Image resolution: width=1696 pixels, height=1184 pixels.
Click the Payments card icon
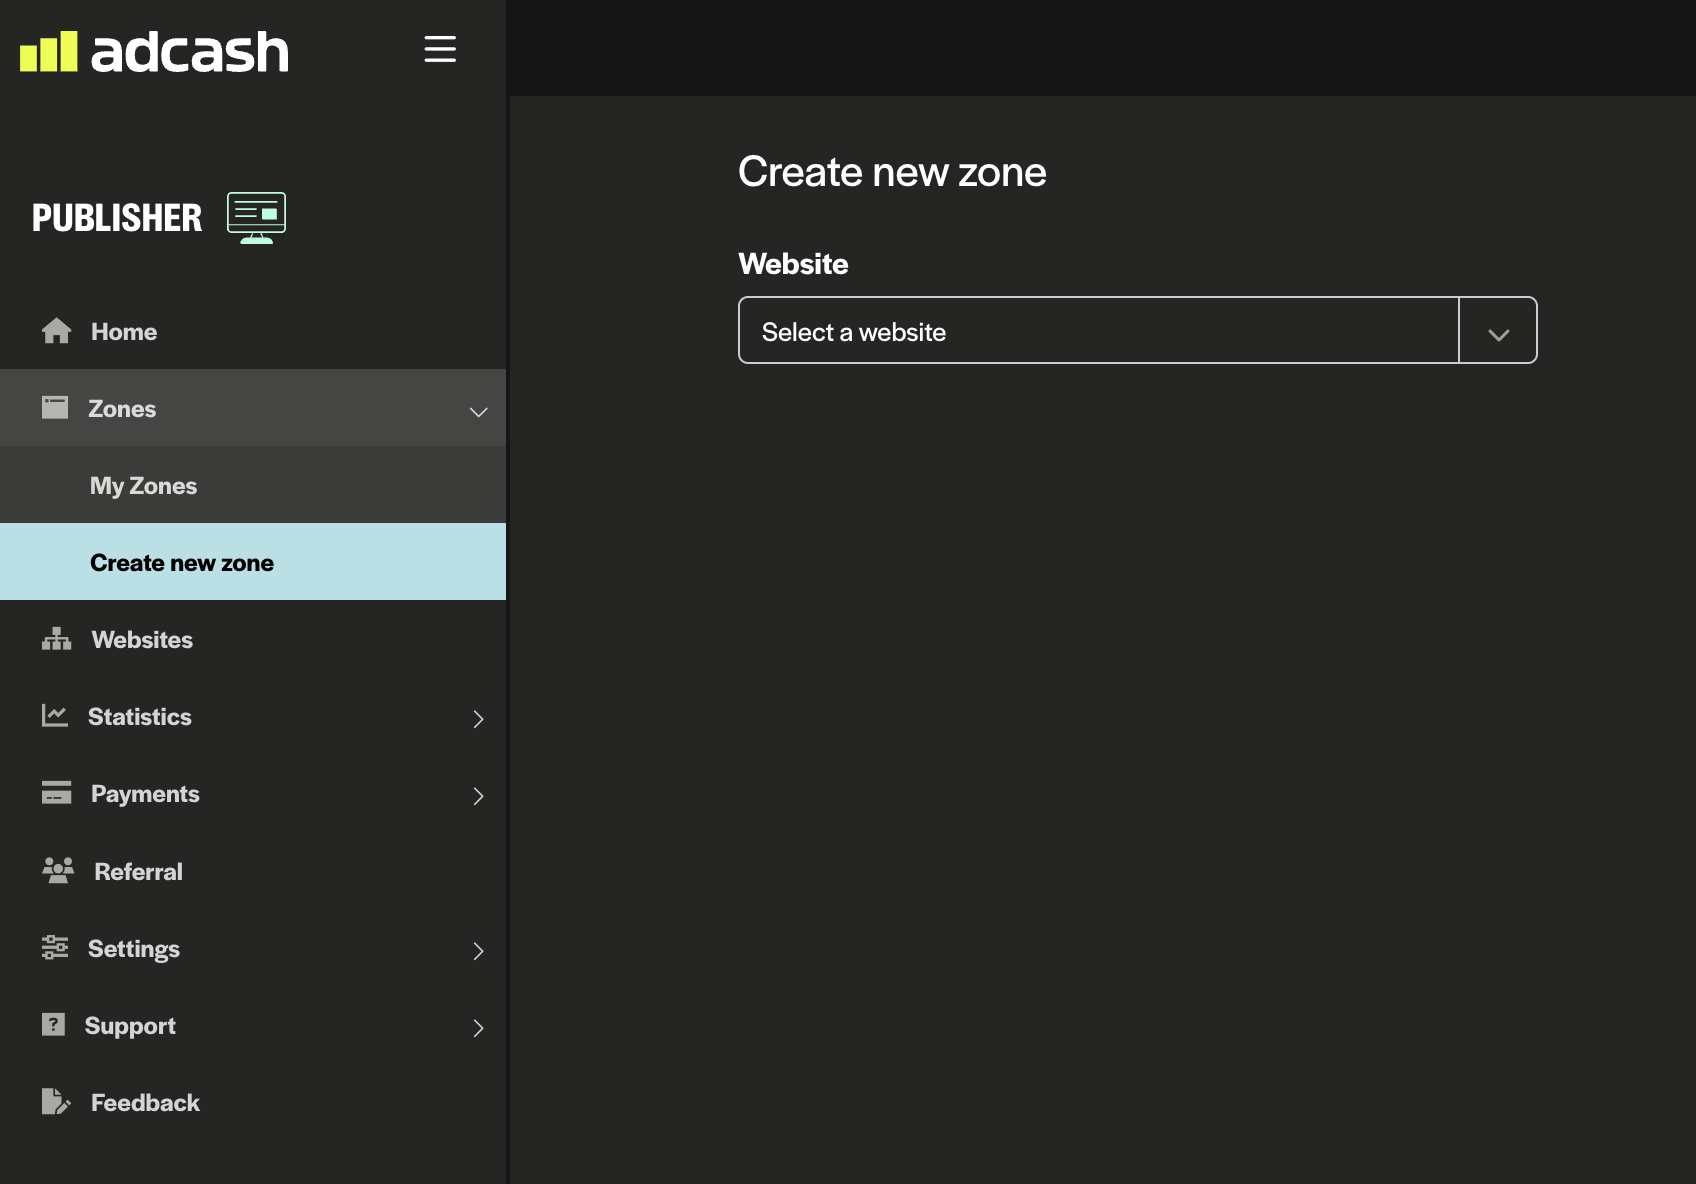pos(56,793)
